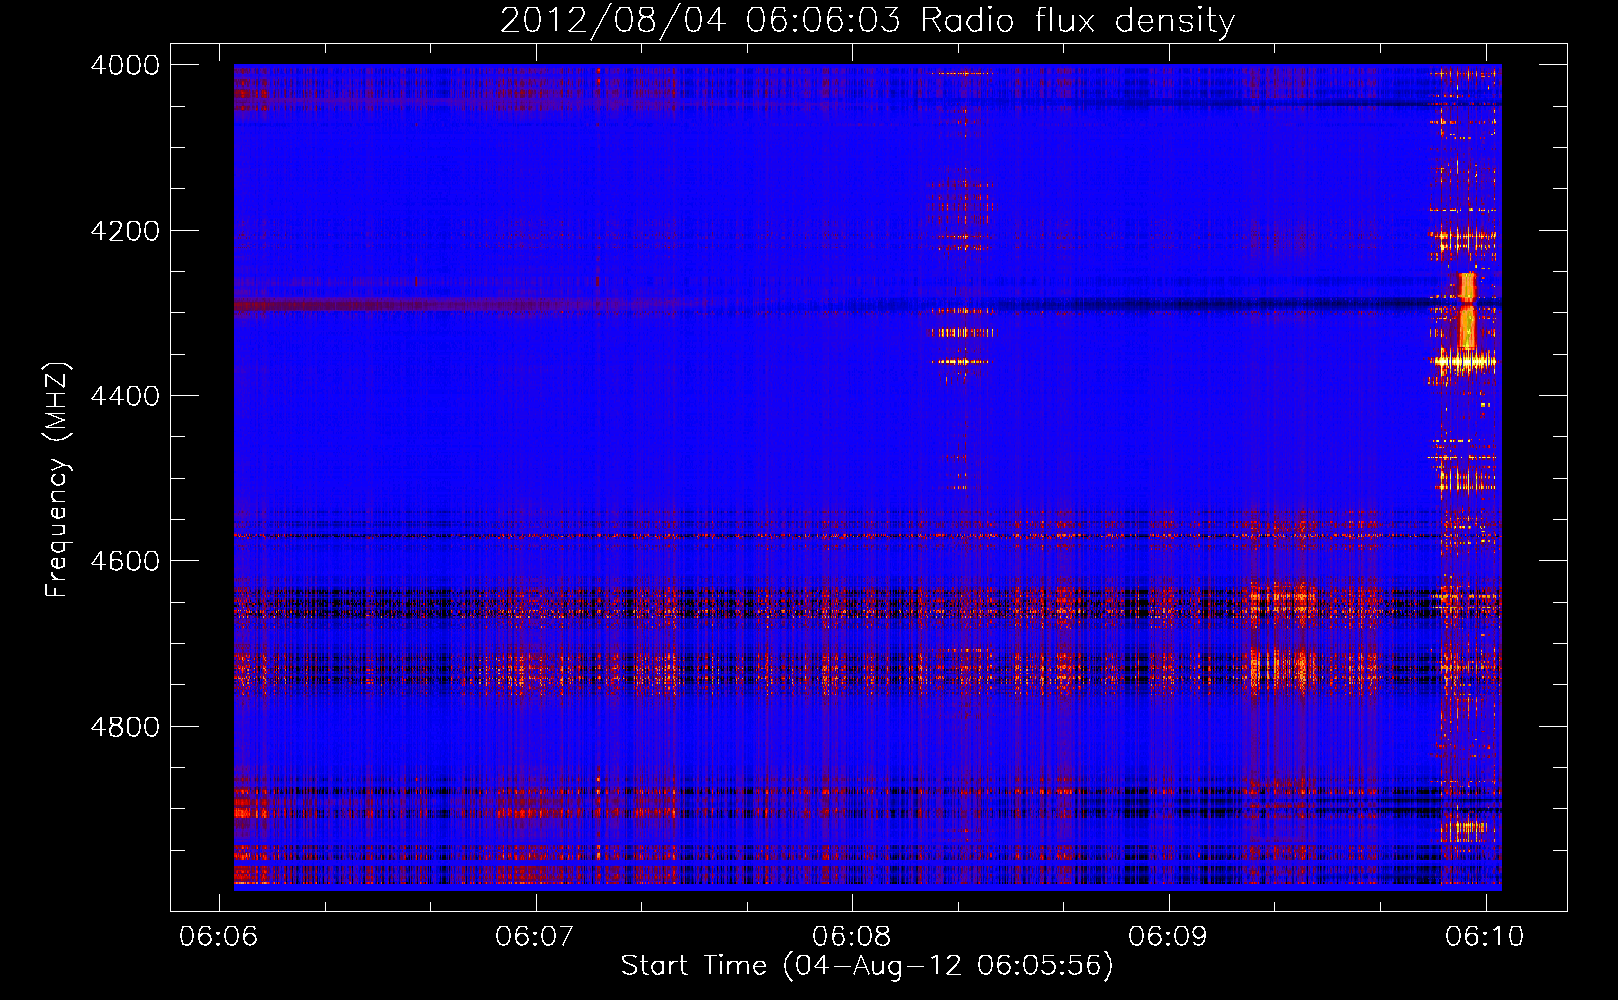Click the 4600 frequency tick label

[125, 561]
